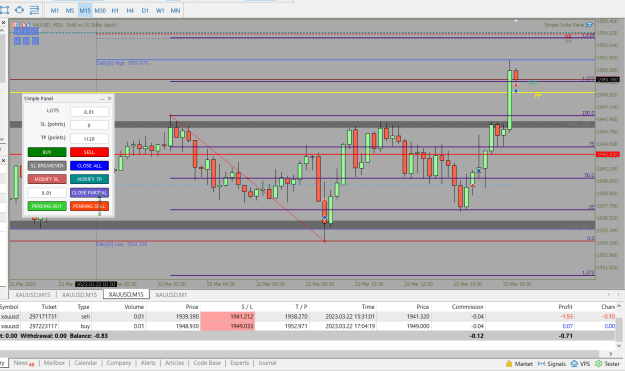The width and height of the screenshot is (625, 371).
Task: Click the SL BREAKEVEN button
Action: coord(47,165)
